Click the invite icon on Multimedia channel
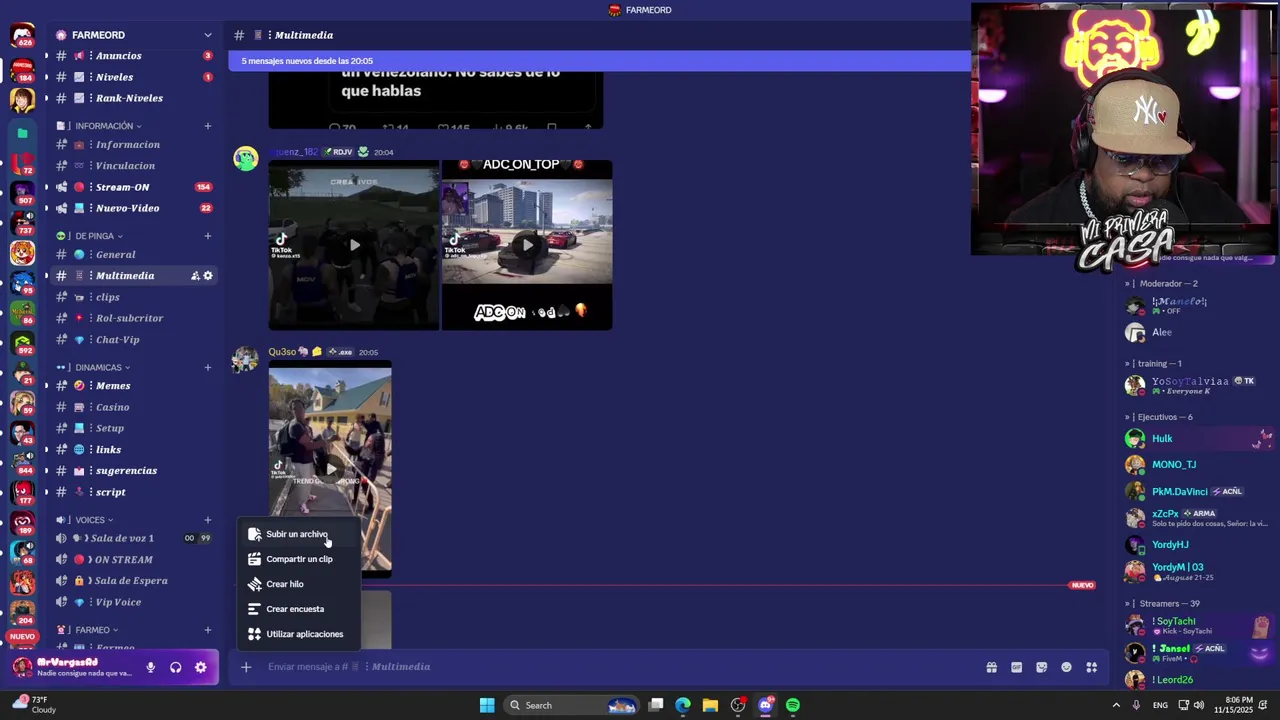1280x720 pixels. pos(195,276)
